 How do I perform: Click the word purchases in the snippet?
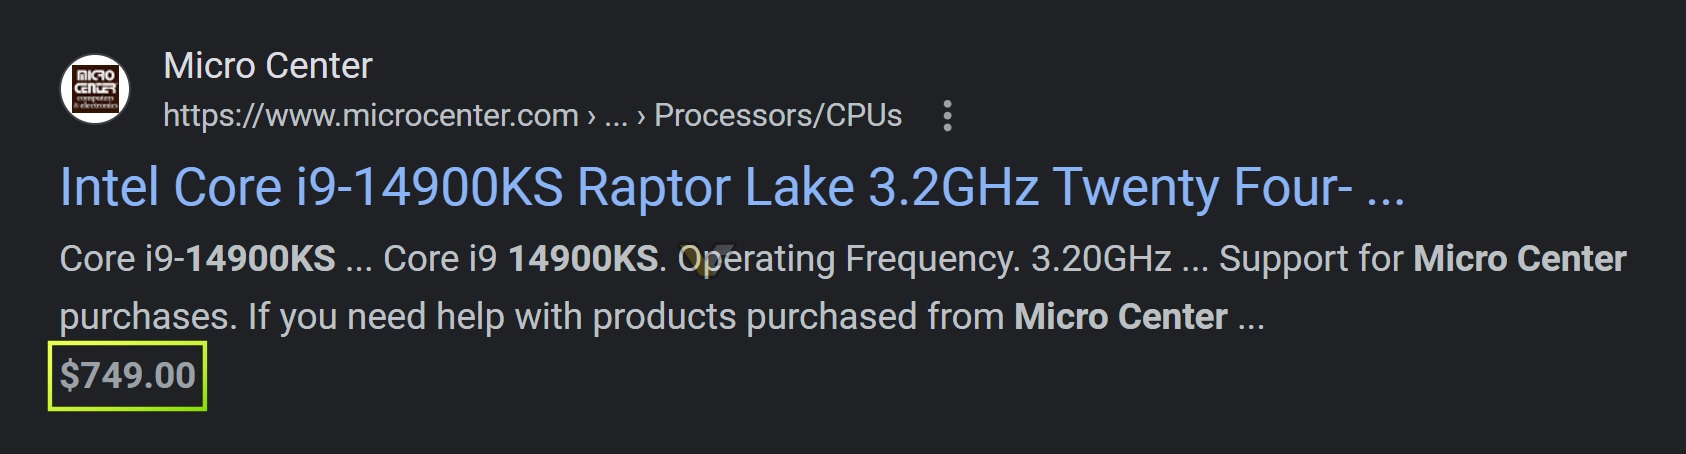coord(147,318)
